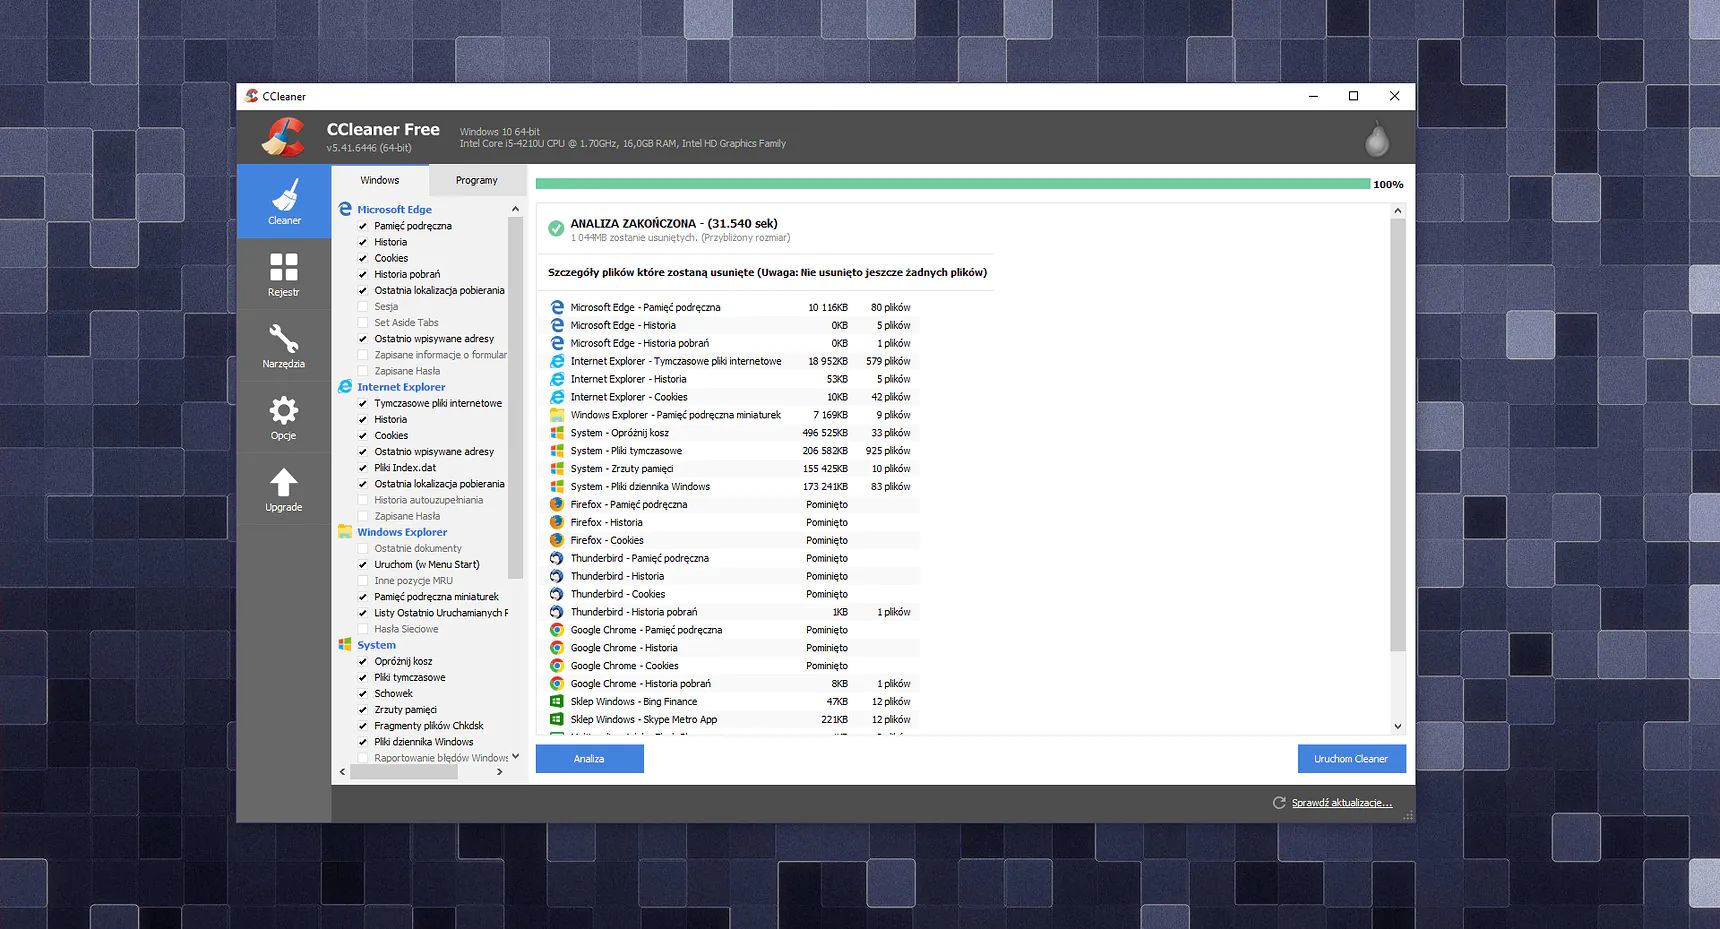The image size is (1720, 929).
Task: Check Historia autouzupełniania under Internet Explorer
Action: [363, 499]
